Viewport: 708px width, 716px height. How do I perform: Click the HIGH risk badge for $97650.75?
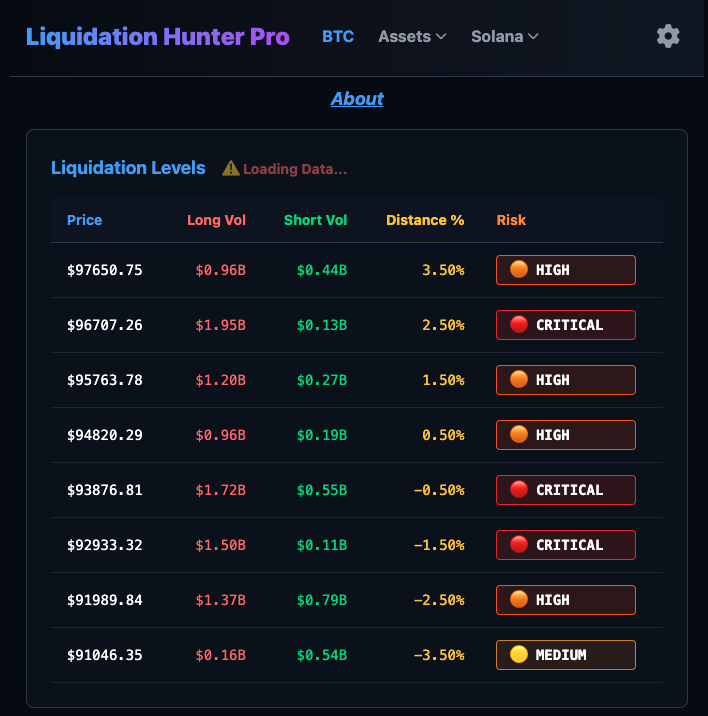coord(566,270)
